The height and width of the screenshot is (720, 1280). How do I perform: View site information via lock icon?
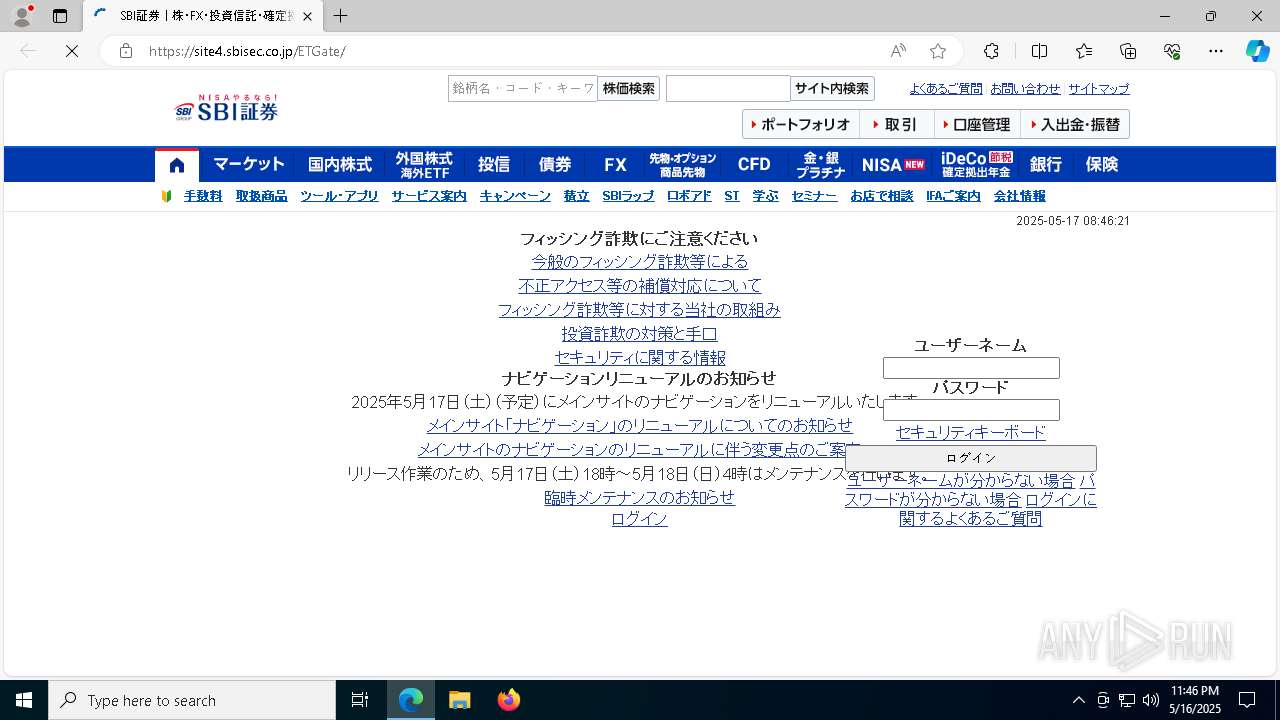point(126,51)
